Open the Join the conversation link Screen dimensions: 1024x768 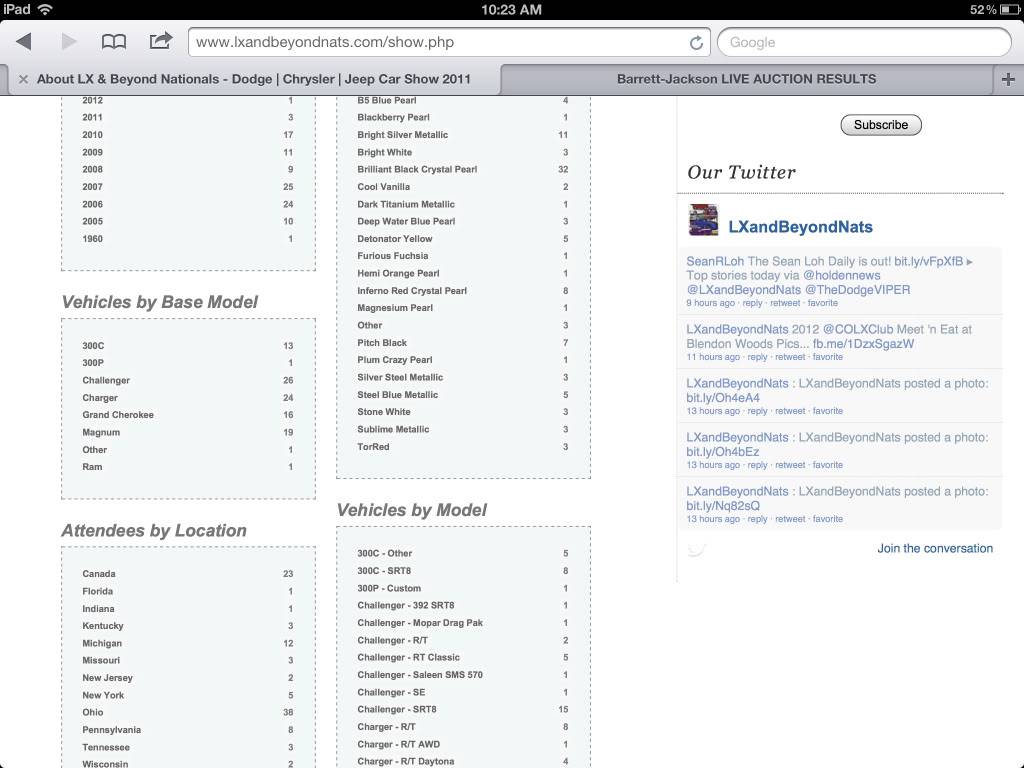click(935, 548)
